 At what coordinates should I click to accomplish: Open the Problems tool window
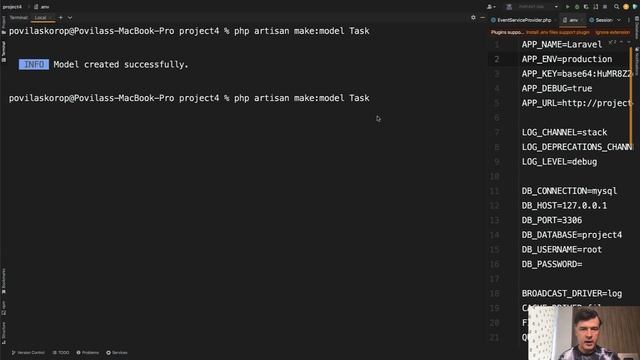click(88, 353)
